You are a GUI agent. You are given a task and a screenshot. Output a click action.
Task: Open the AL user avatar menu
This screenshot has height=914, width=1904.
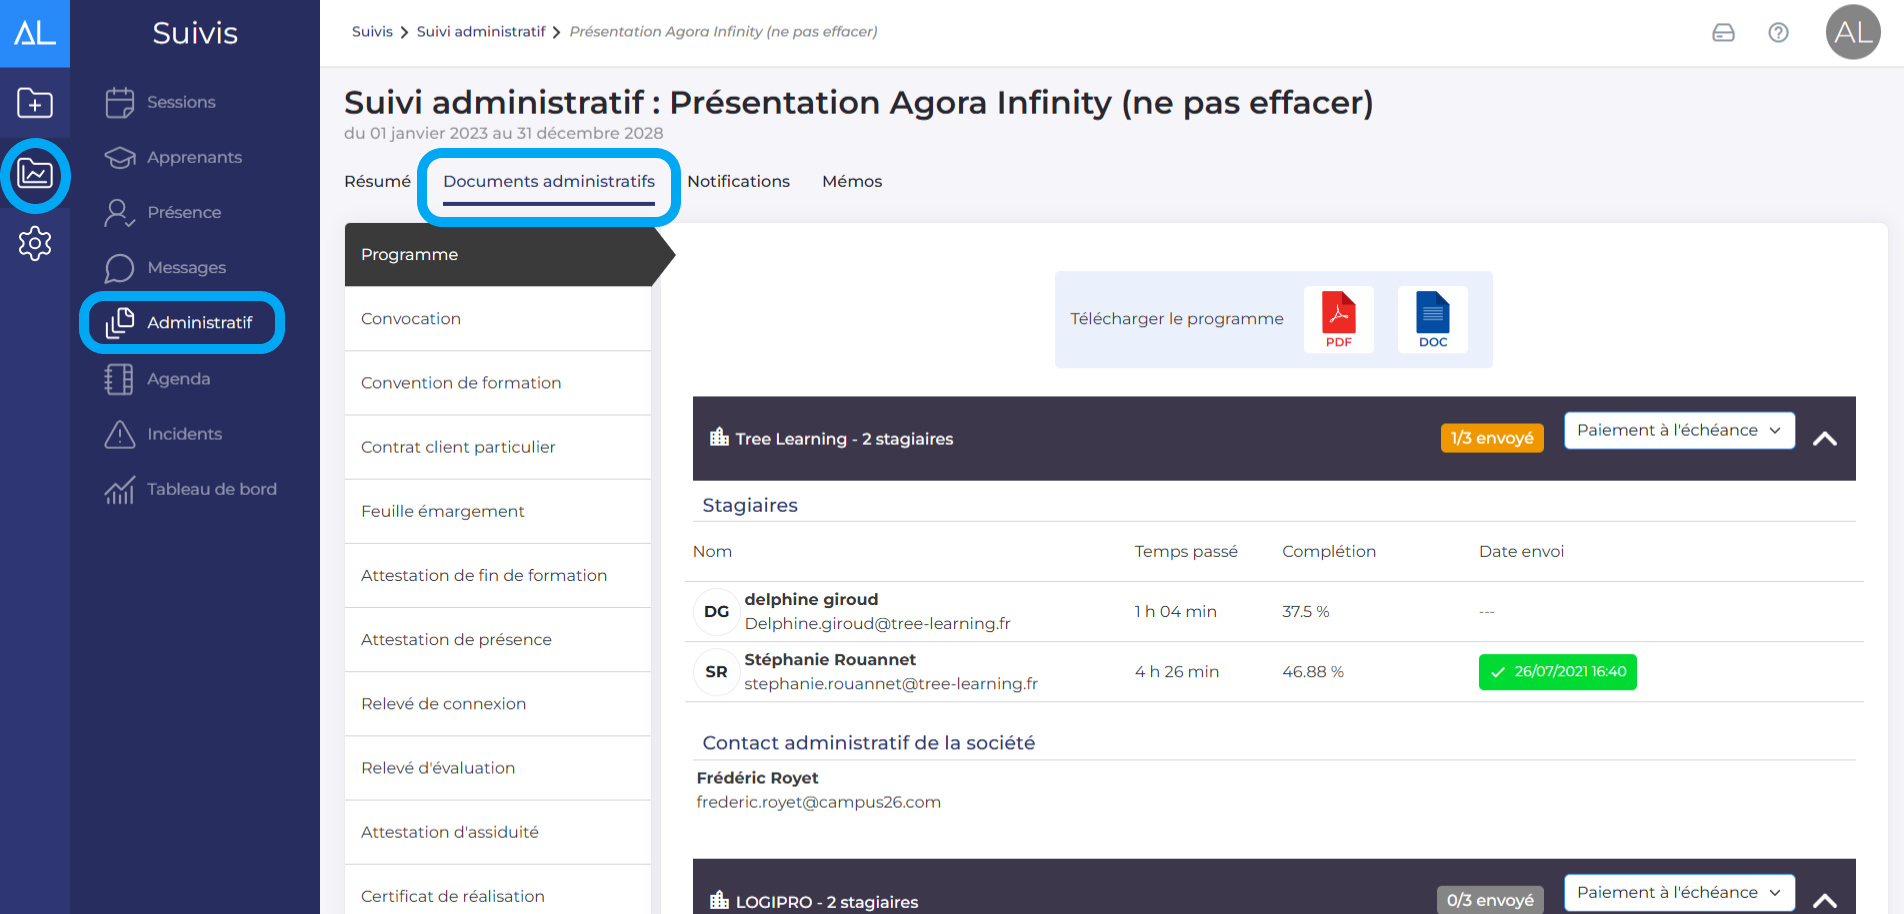click(x=1852, y=33)
